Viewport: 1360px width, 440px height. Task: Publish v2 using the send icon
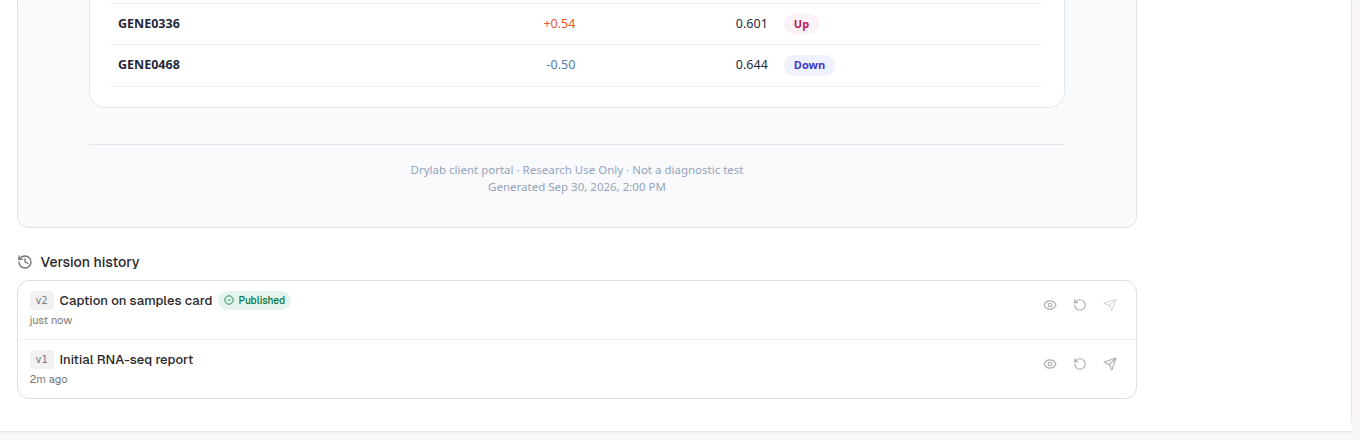click(1110, 305)
